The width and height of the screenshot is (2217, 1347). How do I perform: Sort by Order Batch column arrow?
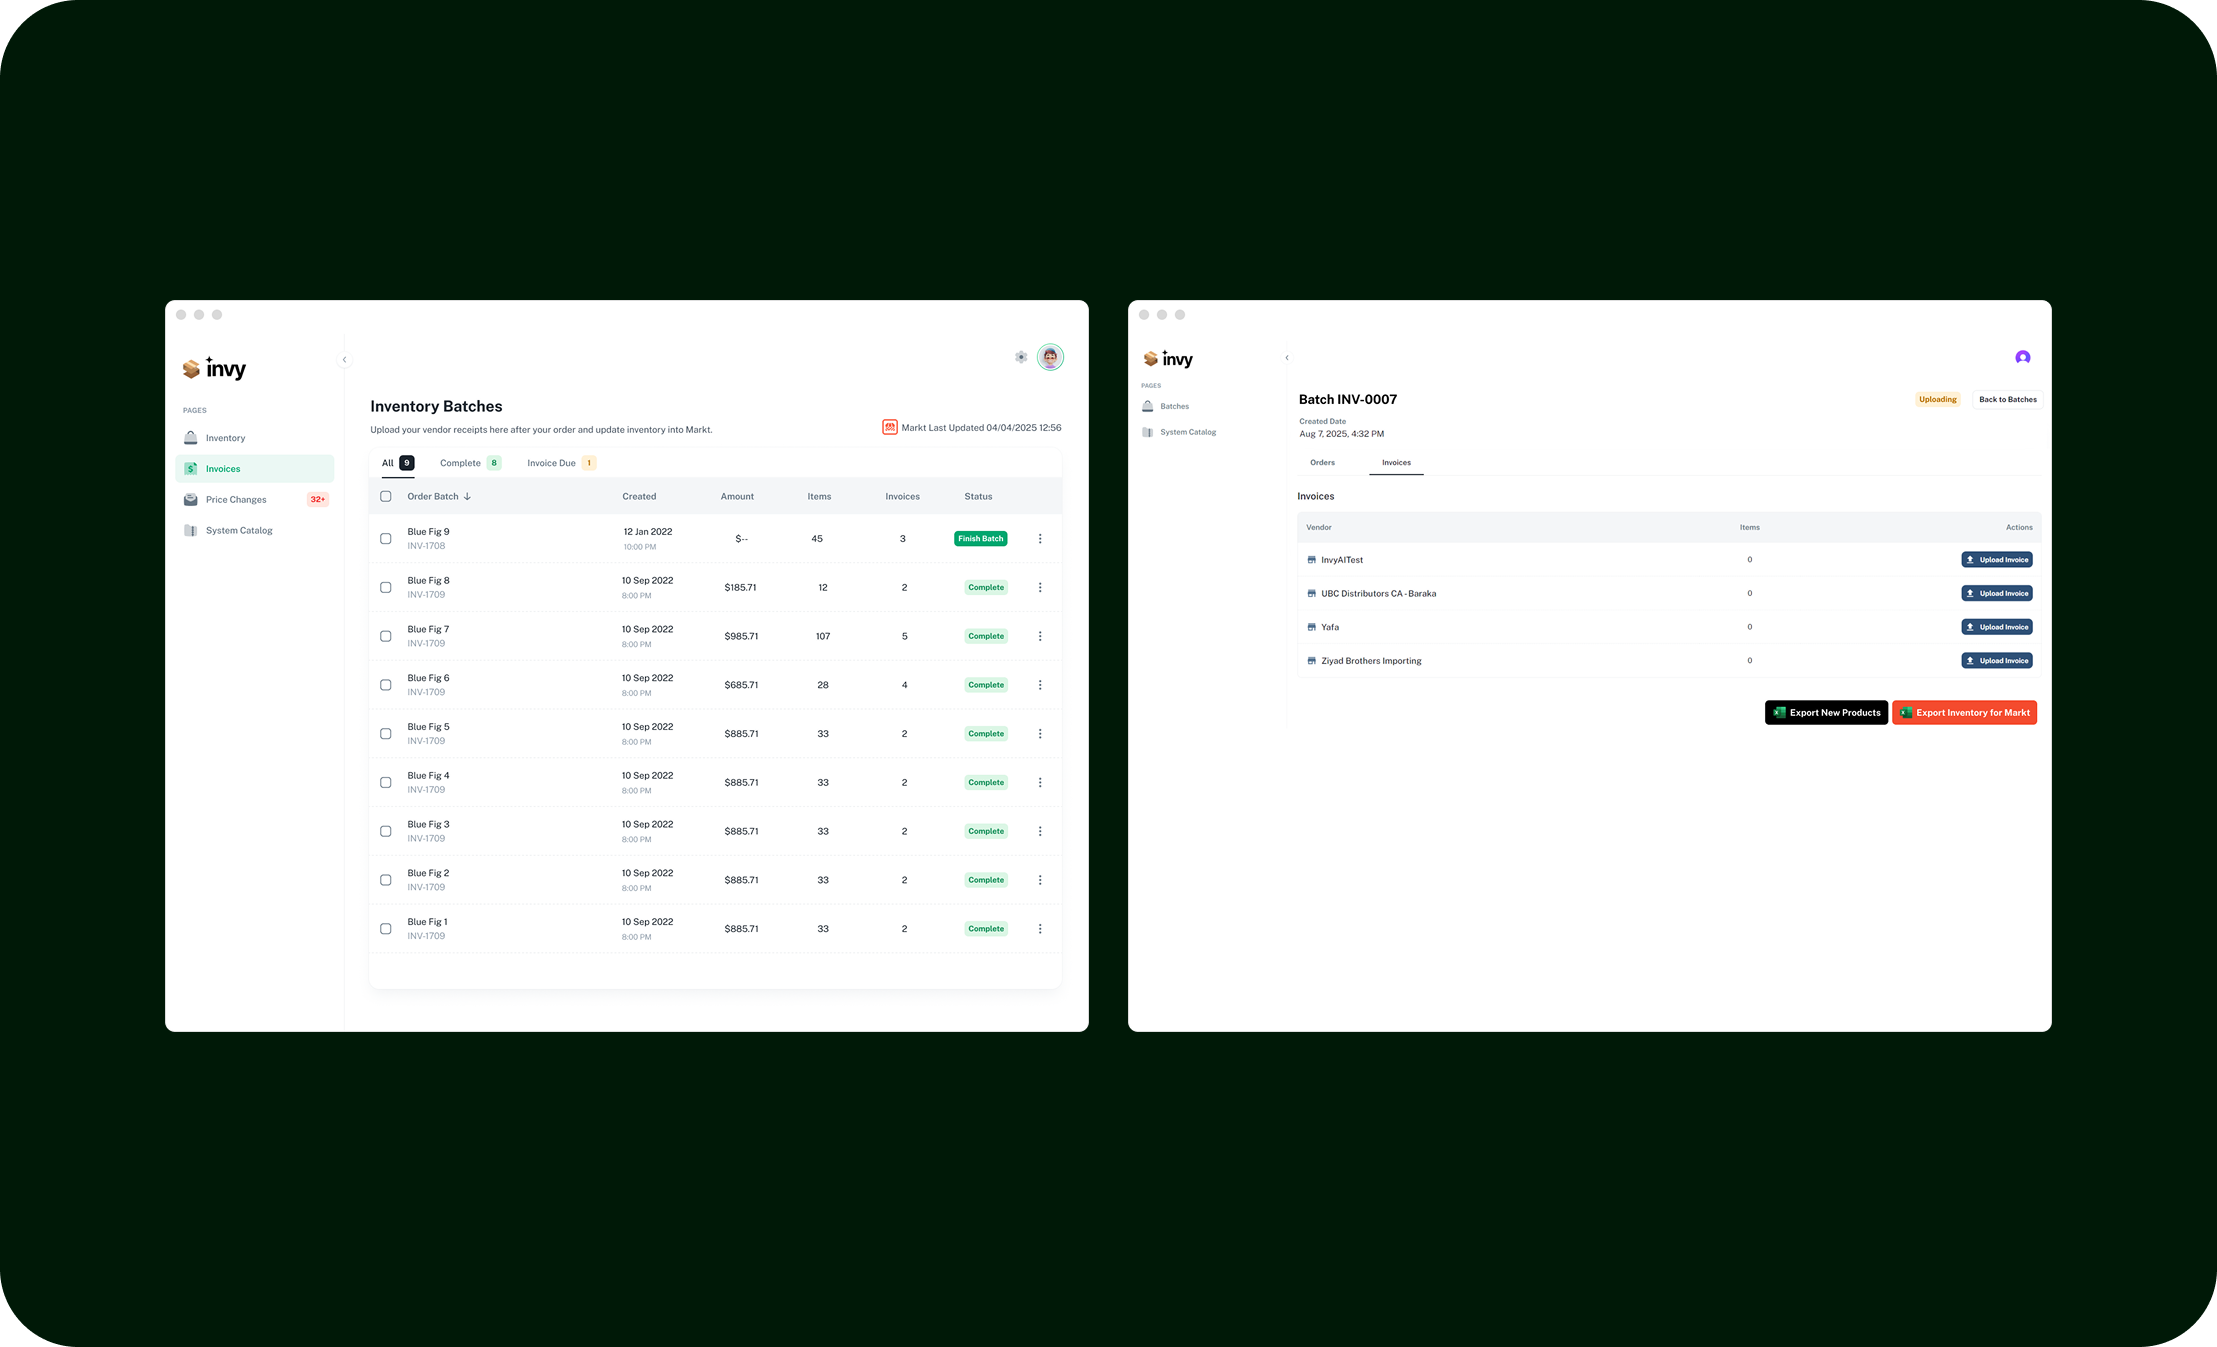(467, 496)
